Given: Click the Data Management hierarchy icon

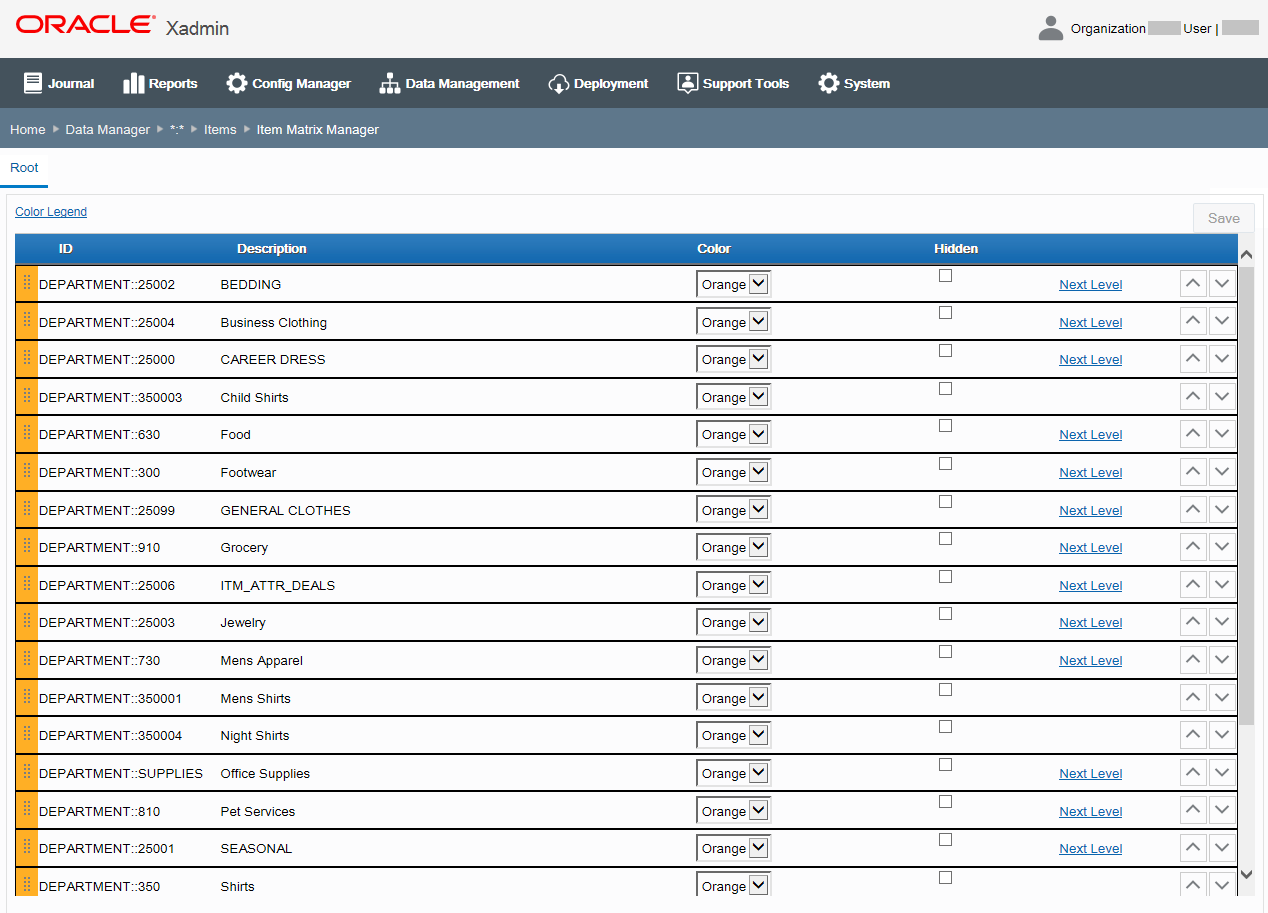Looking at the screenshot, I should pos(388,83).
